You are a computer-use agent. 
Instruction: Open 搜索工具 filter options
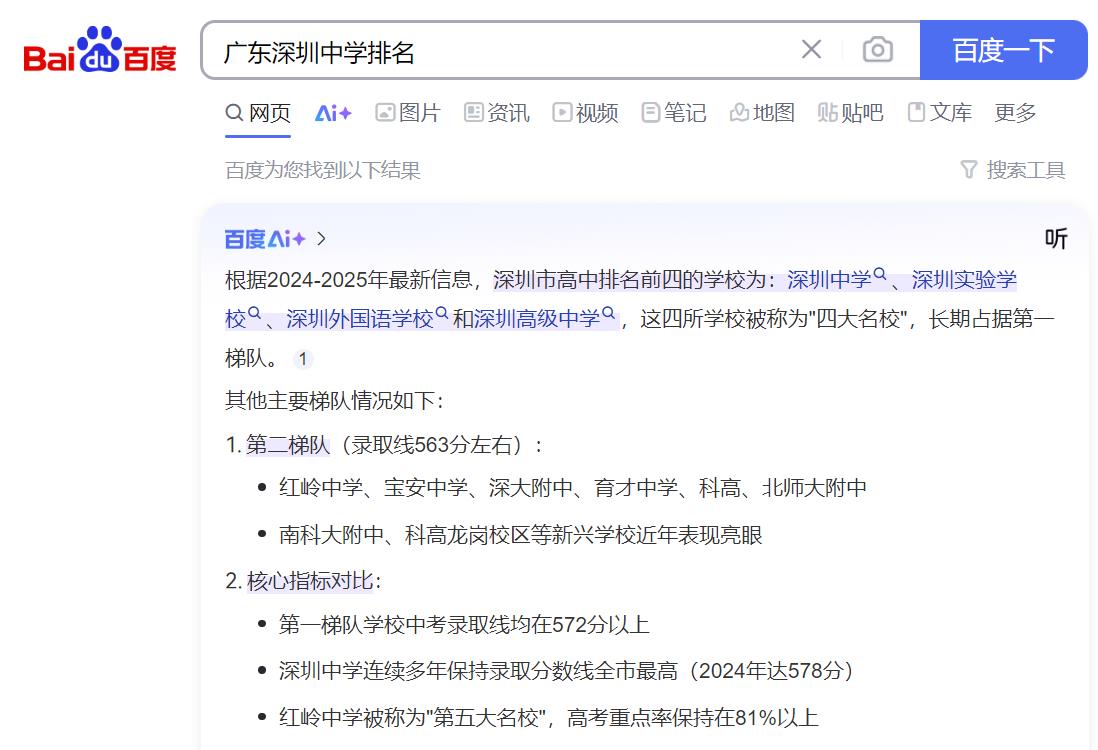pyautogui.click(x=1013, y=169)
